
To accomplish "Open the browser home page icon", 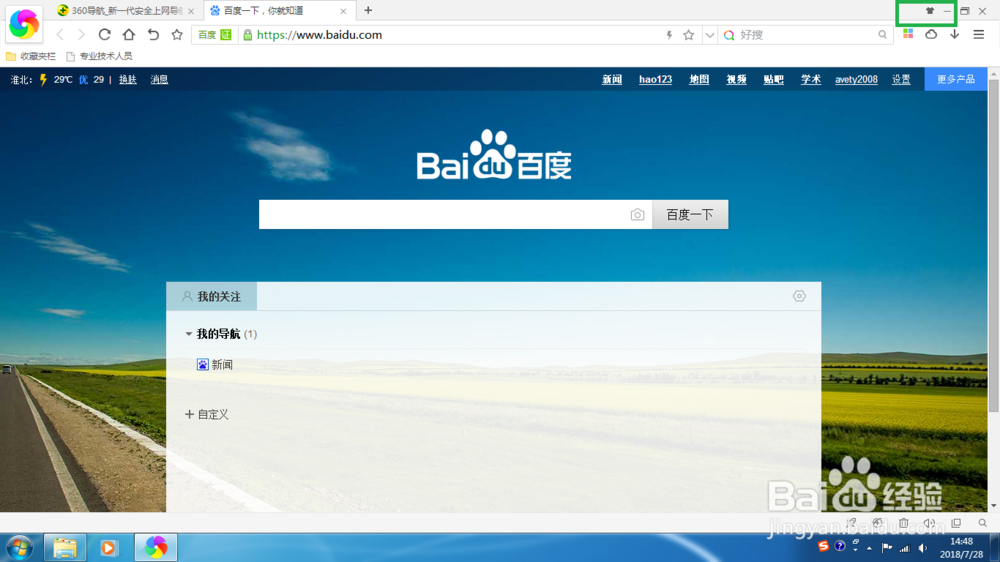I will click(129, 34).
